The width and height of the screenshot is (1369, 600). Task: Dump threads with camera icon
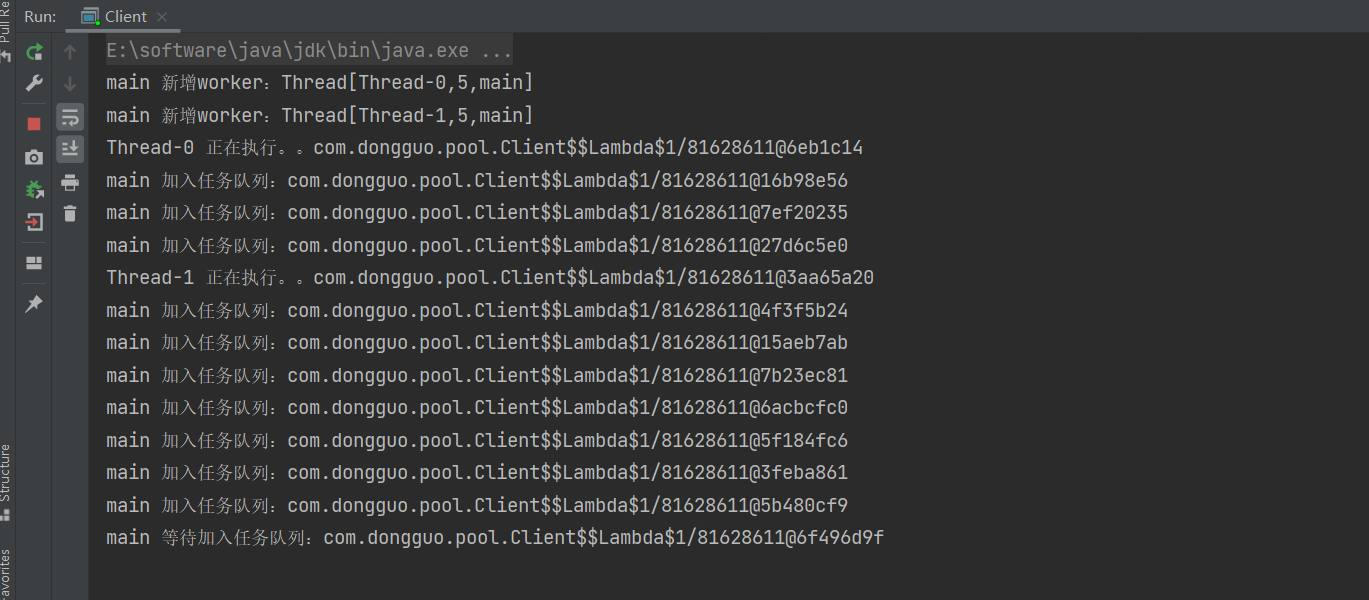click(34, 157)
